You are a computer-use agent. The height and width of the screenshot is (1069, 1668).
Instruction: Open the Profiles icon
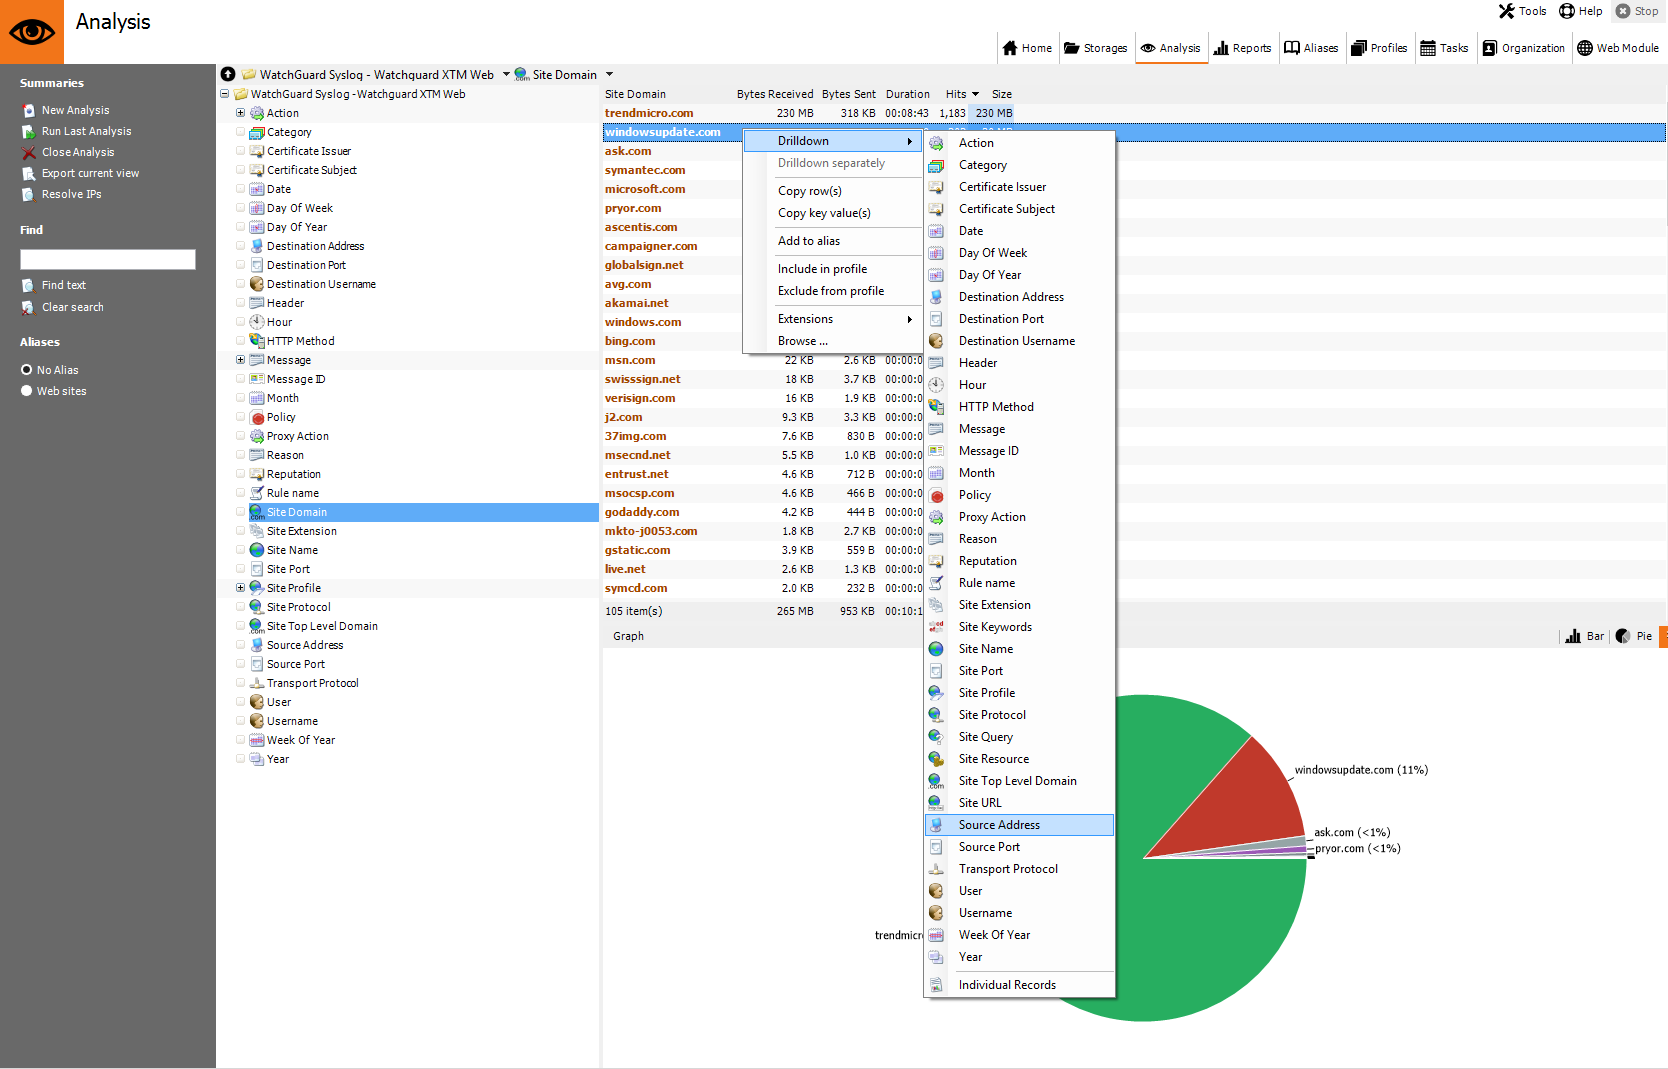1358,48
